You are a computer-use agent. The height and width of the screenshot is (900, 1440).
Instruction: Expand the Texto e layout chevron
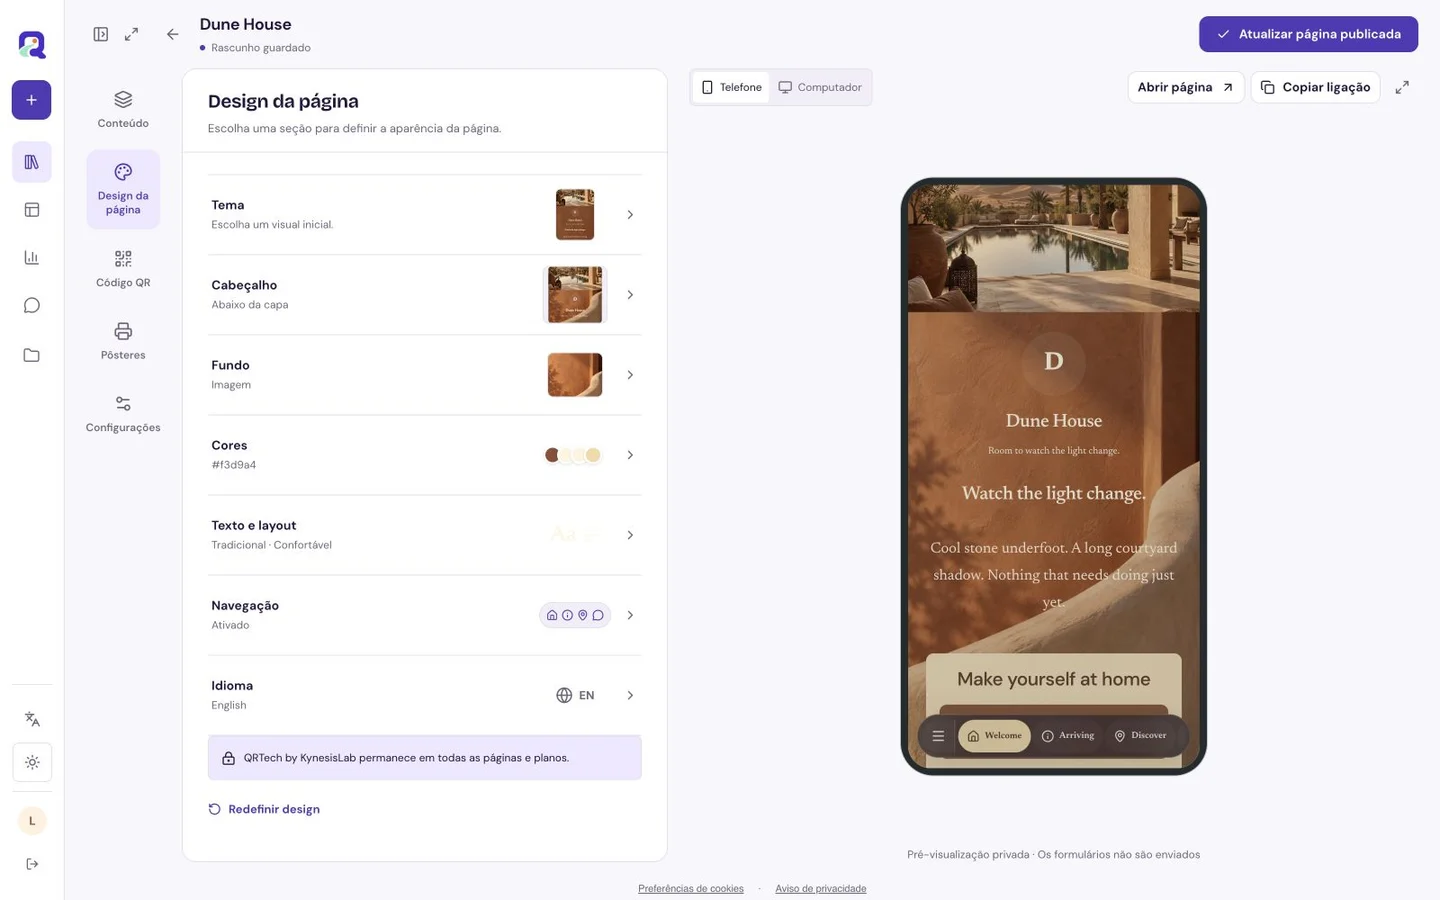coord(630,535)
